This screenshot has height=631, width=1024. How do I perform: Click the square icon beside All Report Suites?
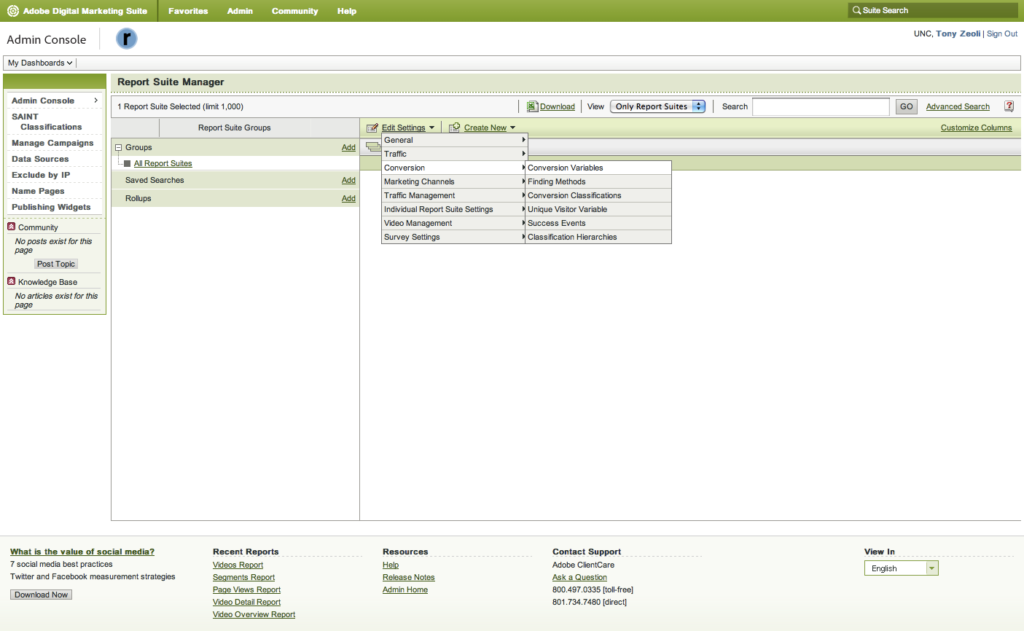(x=127, y=163)
